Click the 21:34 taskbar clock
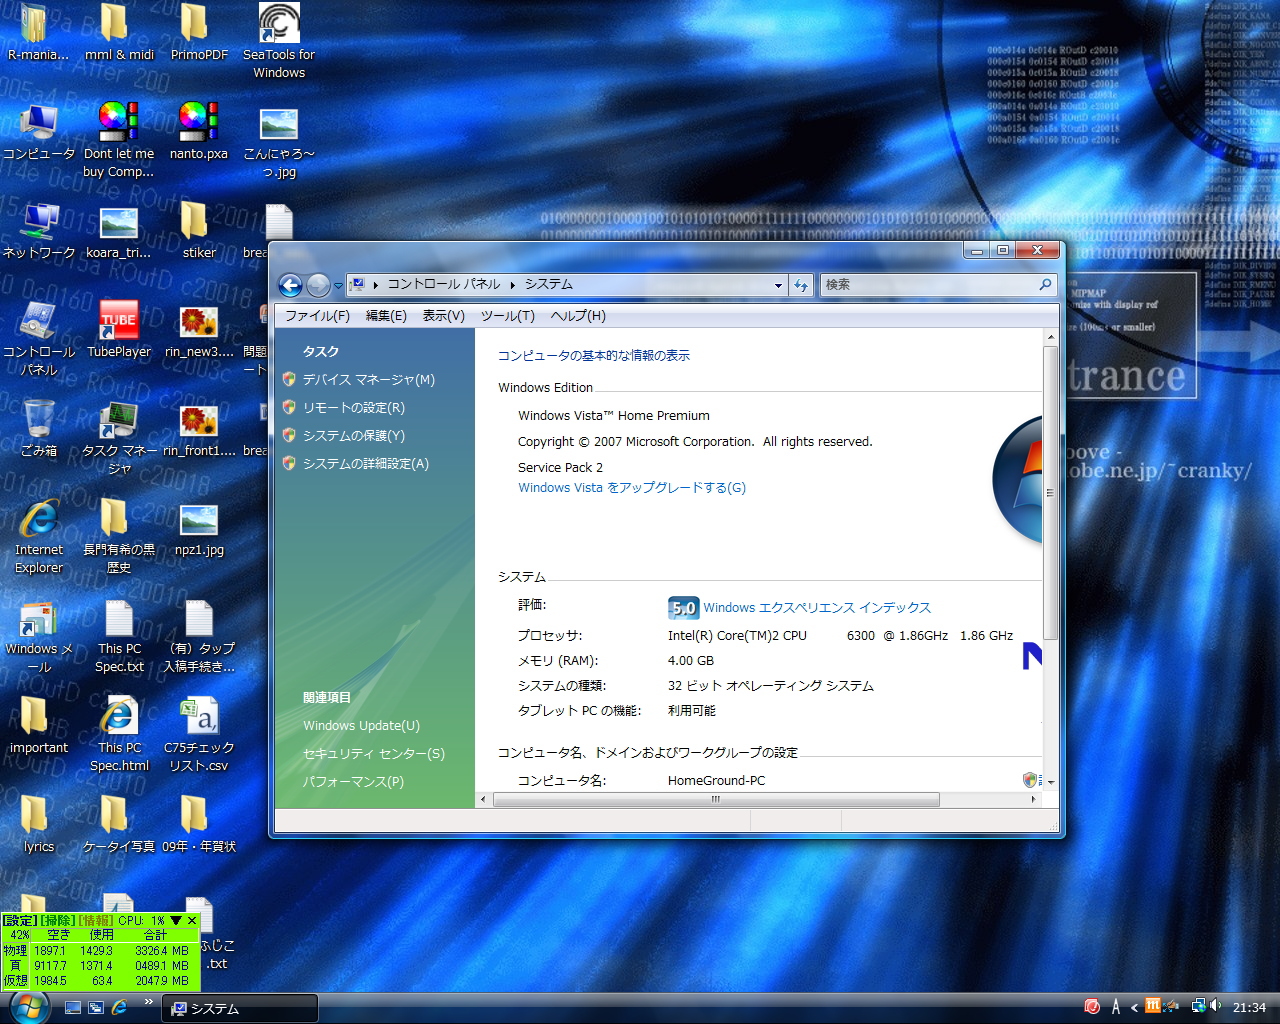The height and width of the screenshot is (1024, 1280). pyautogui.click(x=1249, y=1008)
